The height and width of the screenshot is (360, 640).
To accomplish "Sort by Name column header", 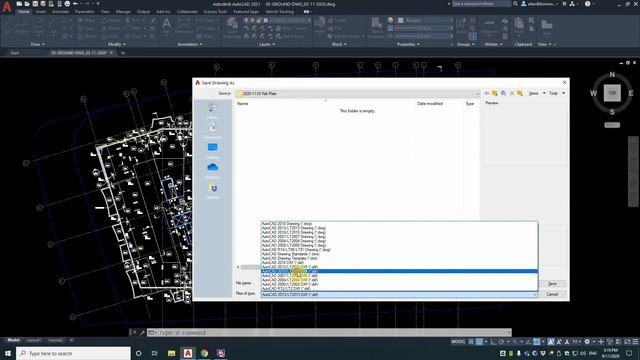I will [x=242, y=104].
